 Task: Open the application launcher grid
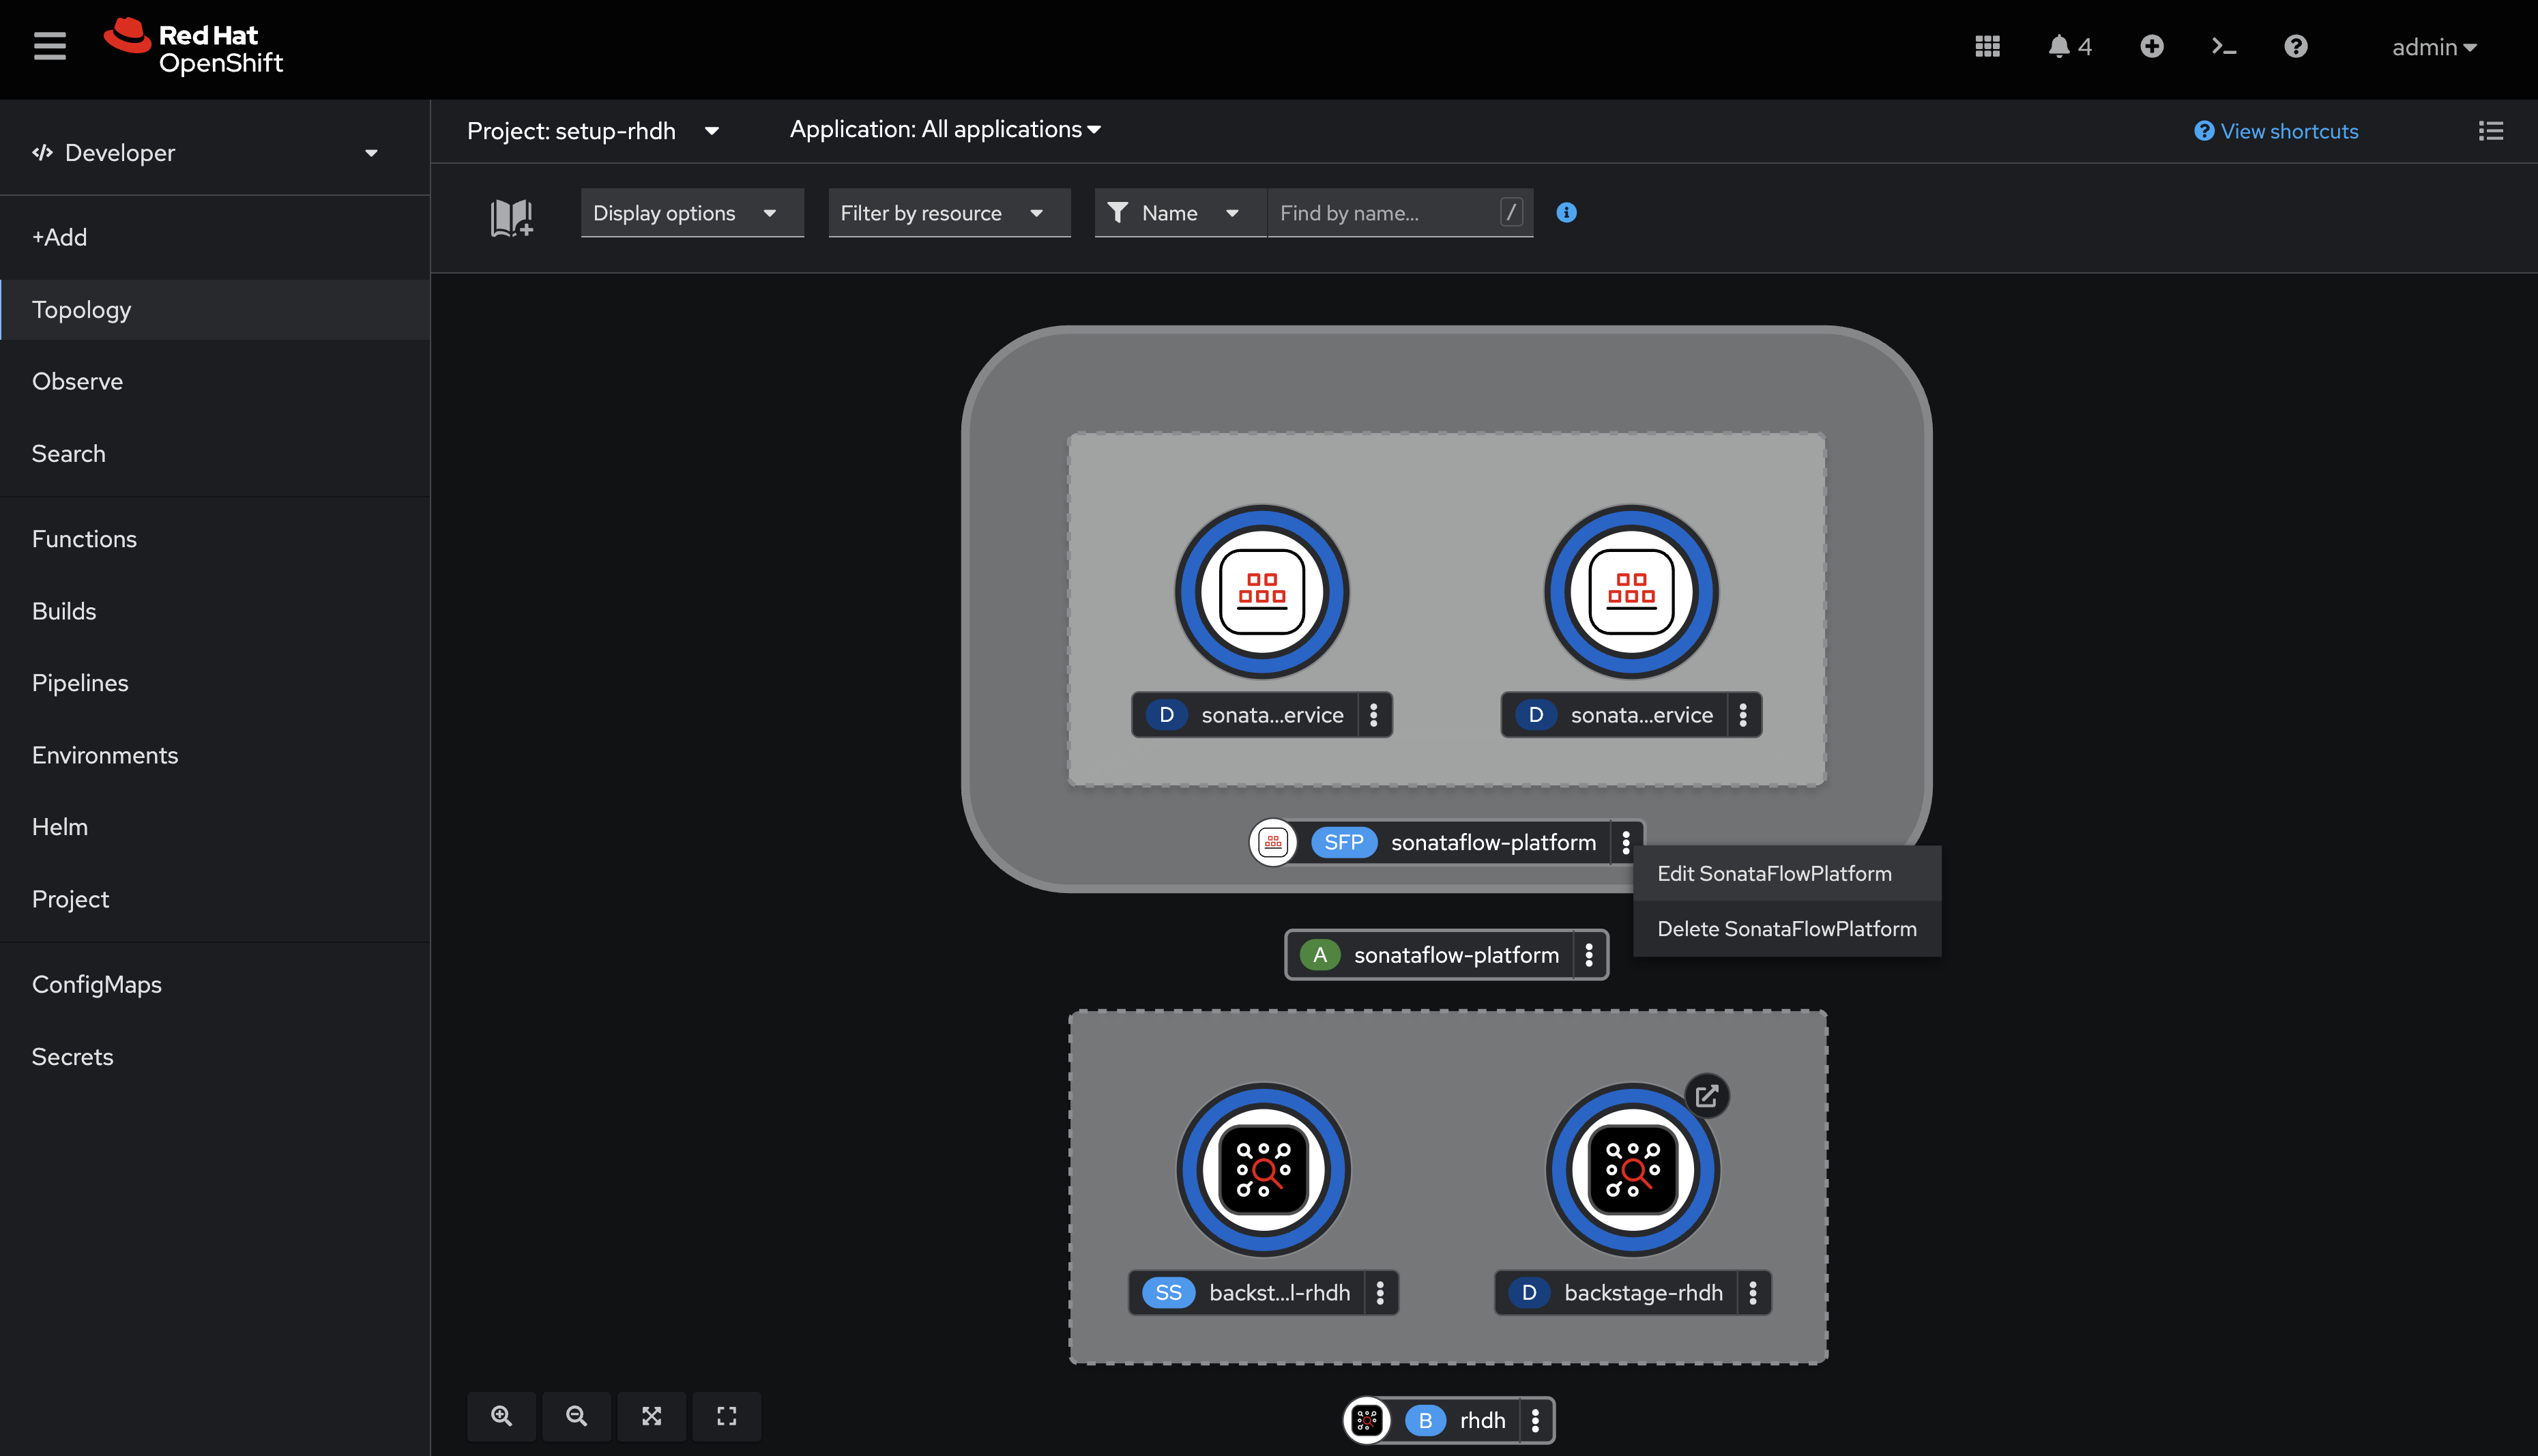pos(1987,46)
